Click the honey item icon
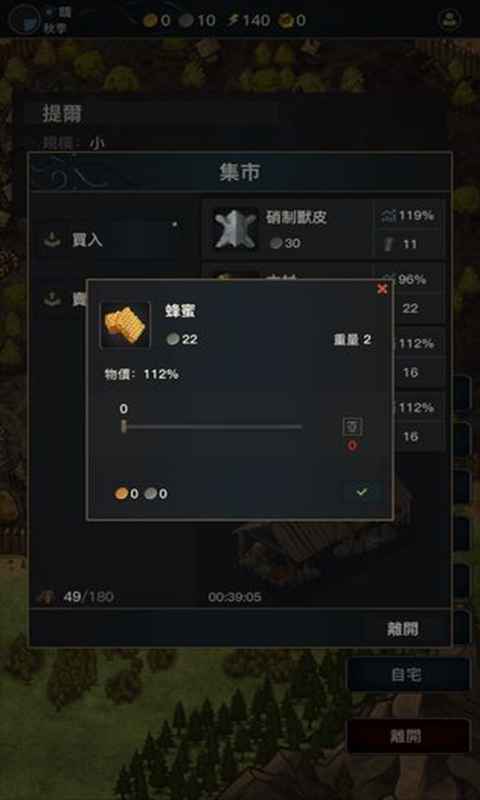Viewport: 480px width, 800px height. (x=125, y=325)
